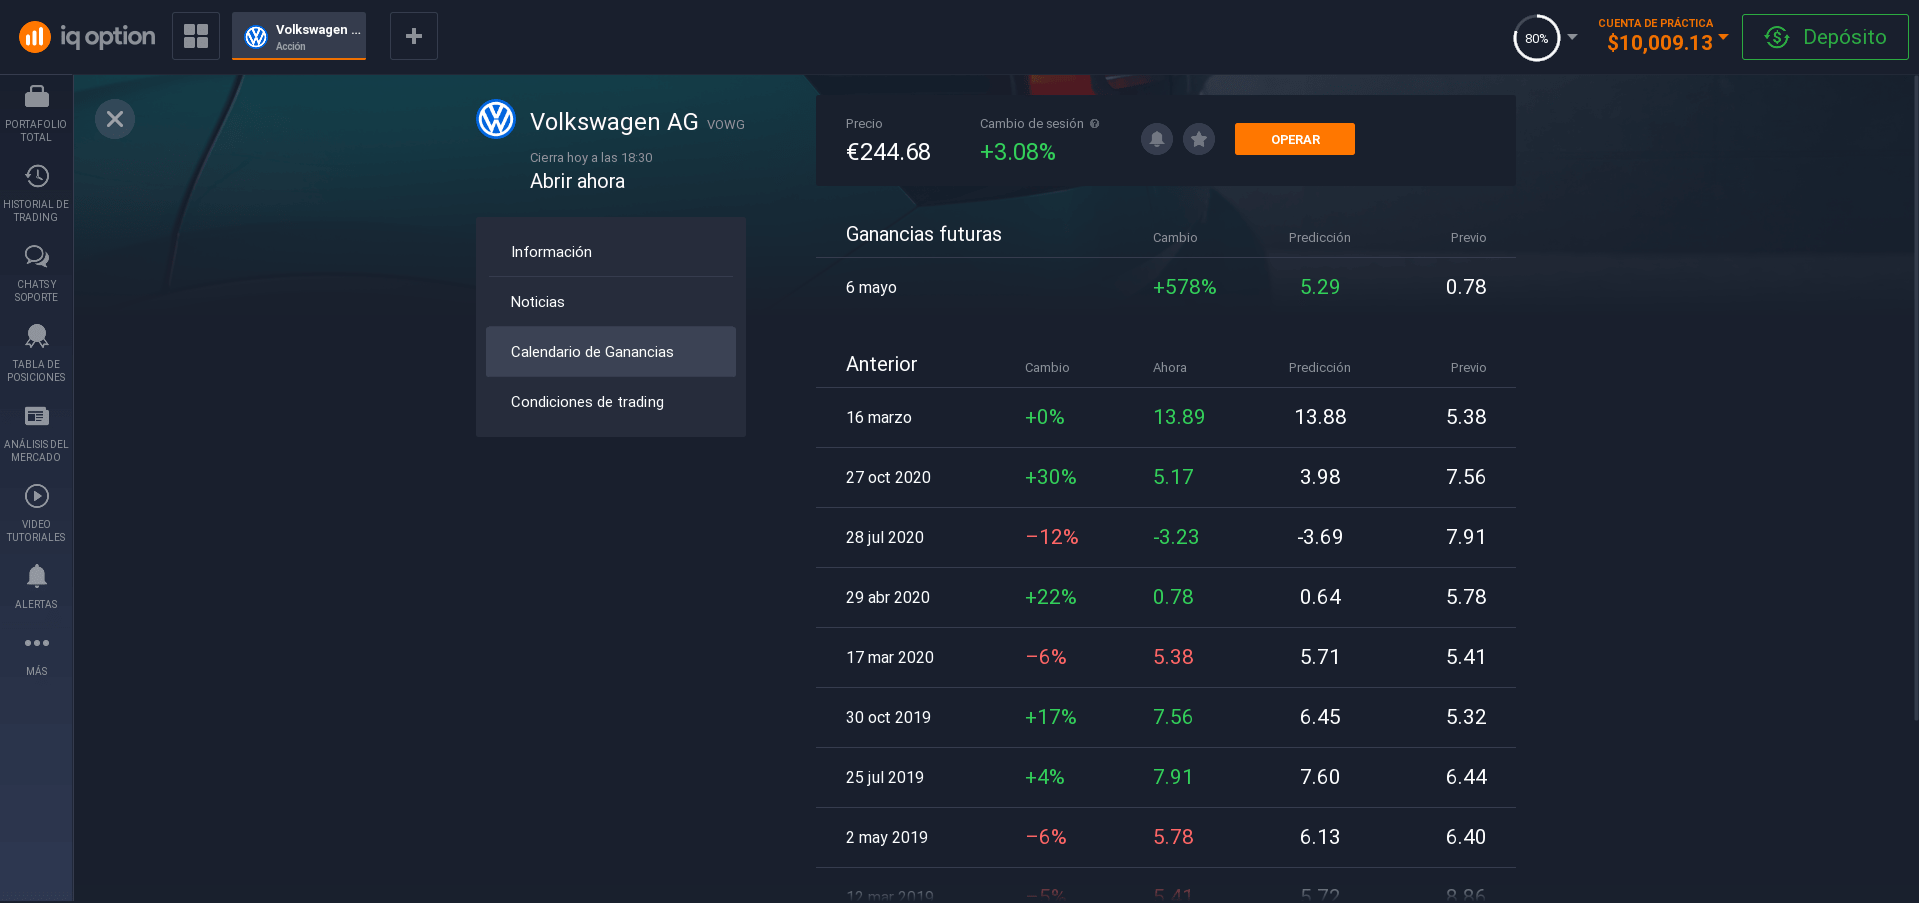This screenshot has width=1919, height=903.
Task: Expand the dropdown next to 80% indicator
Action: point(1572,37)
